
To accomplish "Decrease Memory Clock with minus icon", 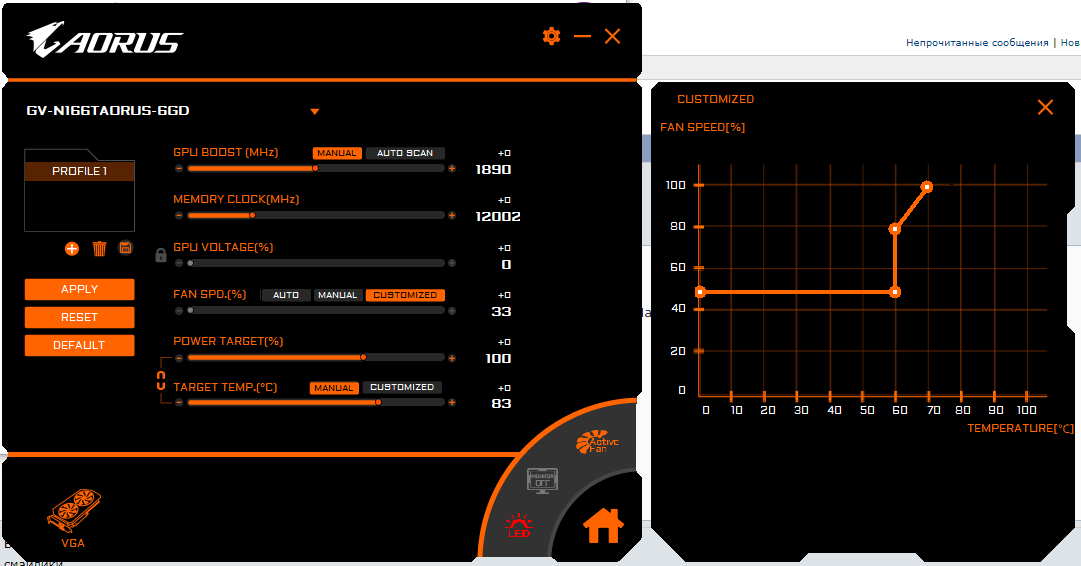I will (179, 215).
